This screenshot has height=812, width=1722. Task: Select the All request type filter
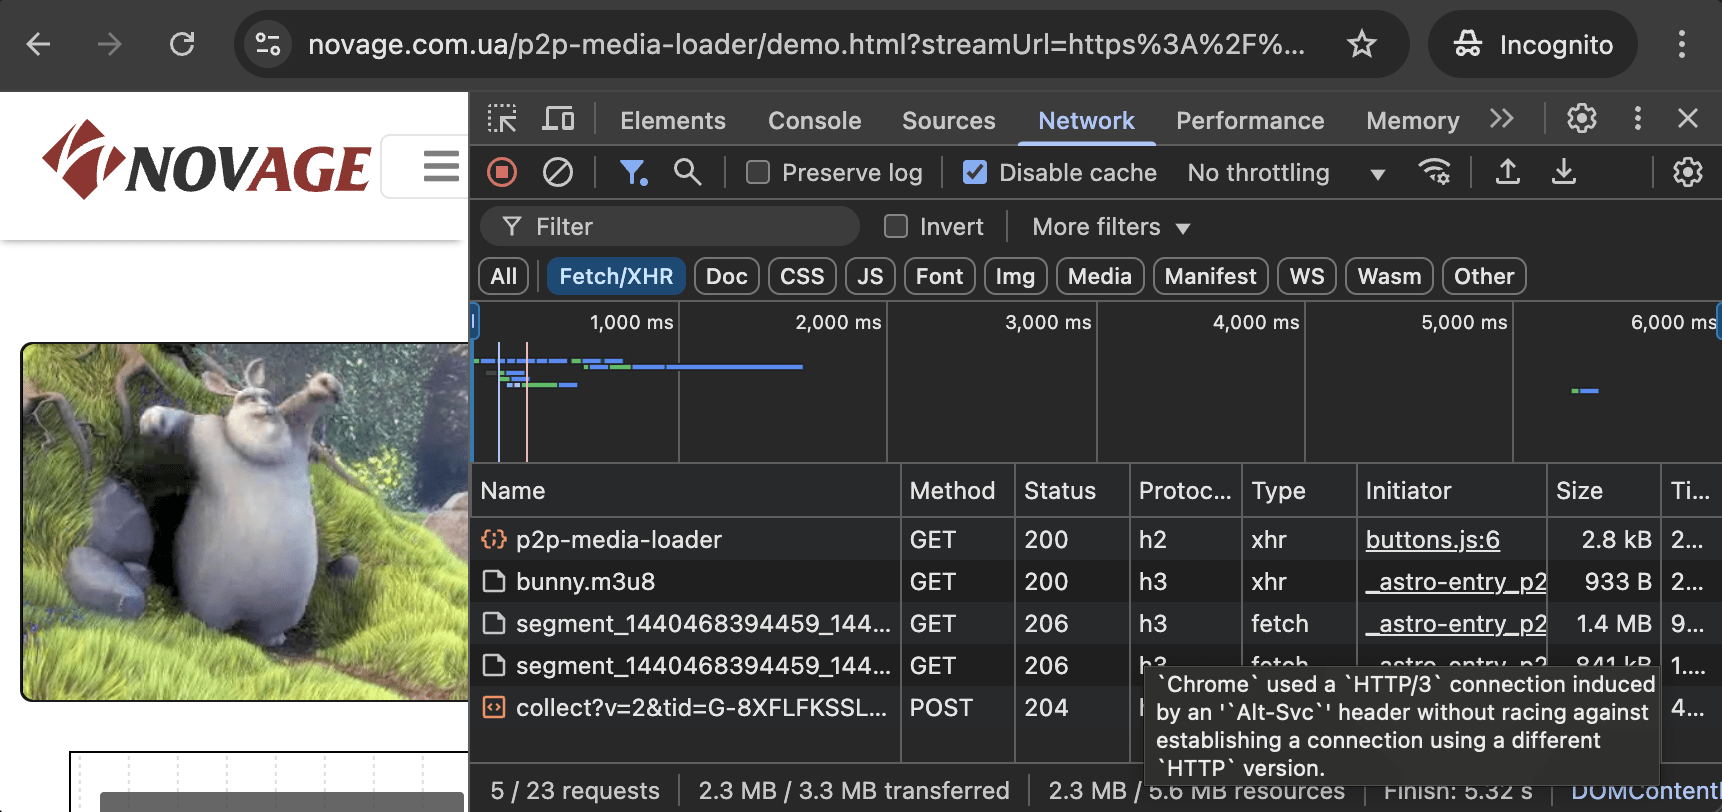504,276
